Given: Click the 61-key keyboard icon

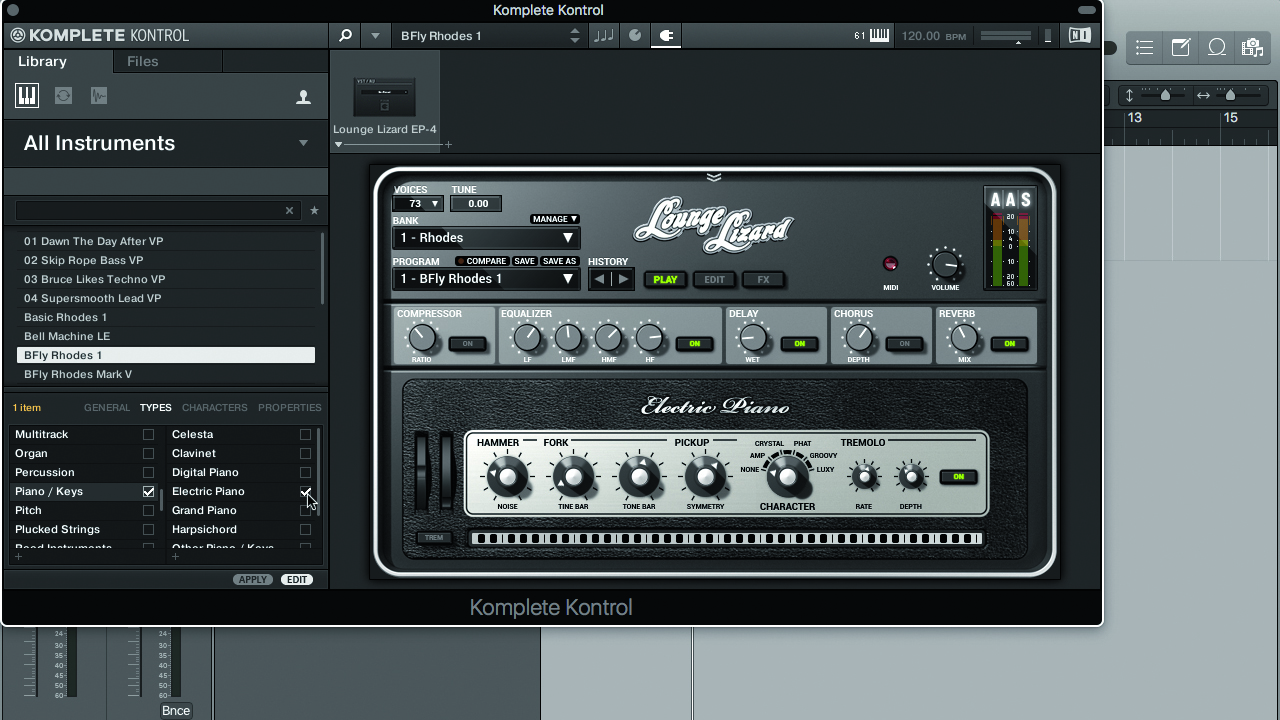Looking at the screenshot, I should coord(879,36).
